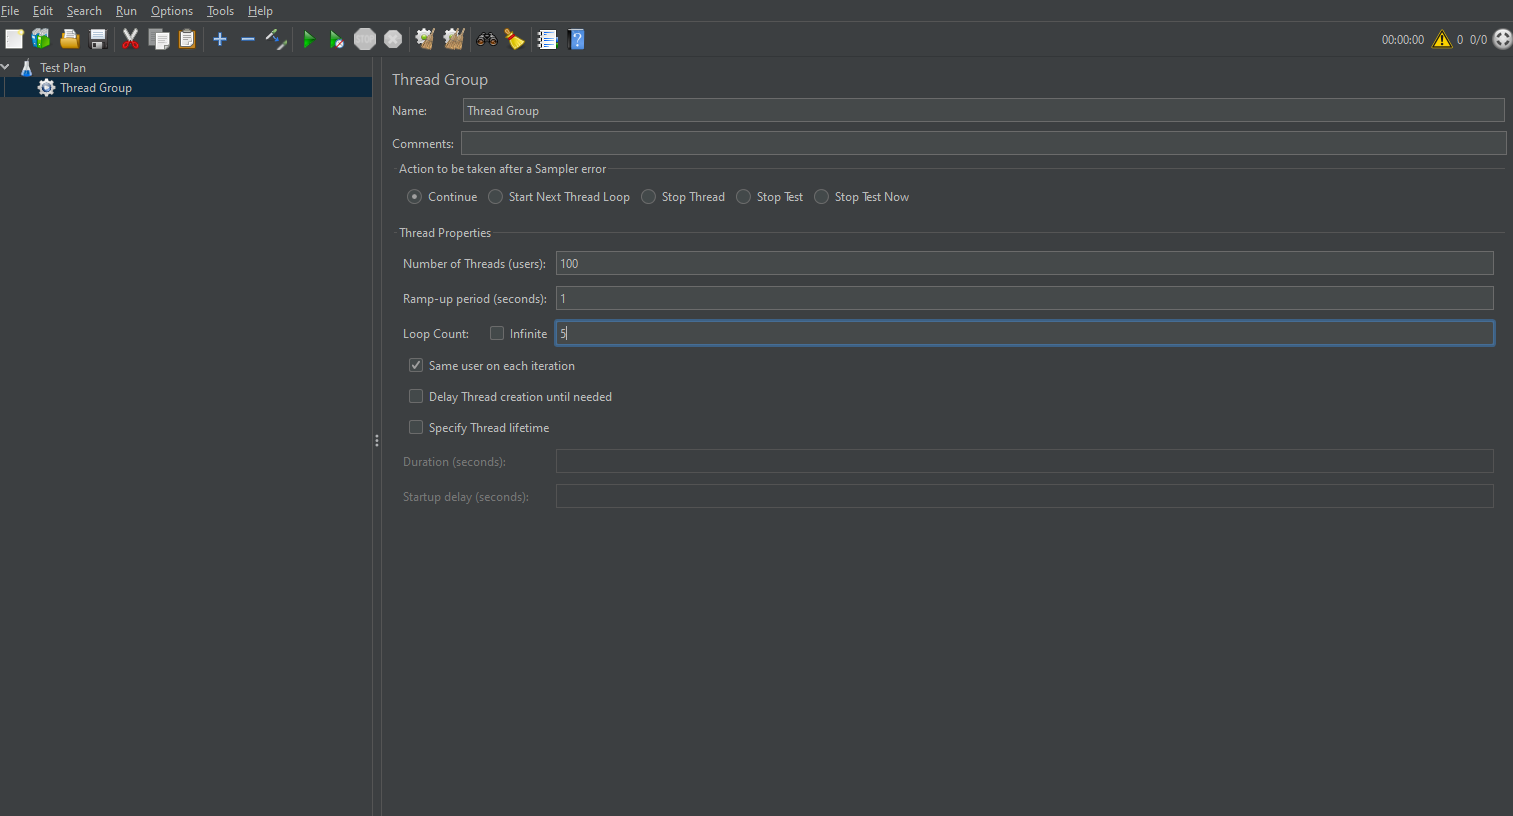1513x816 pixels.
Task: Click the remote engines icon at far right
Action: pyautogui.click(x=1502, y=39)
